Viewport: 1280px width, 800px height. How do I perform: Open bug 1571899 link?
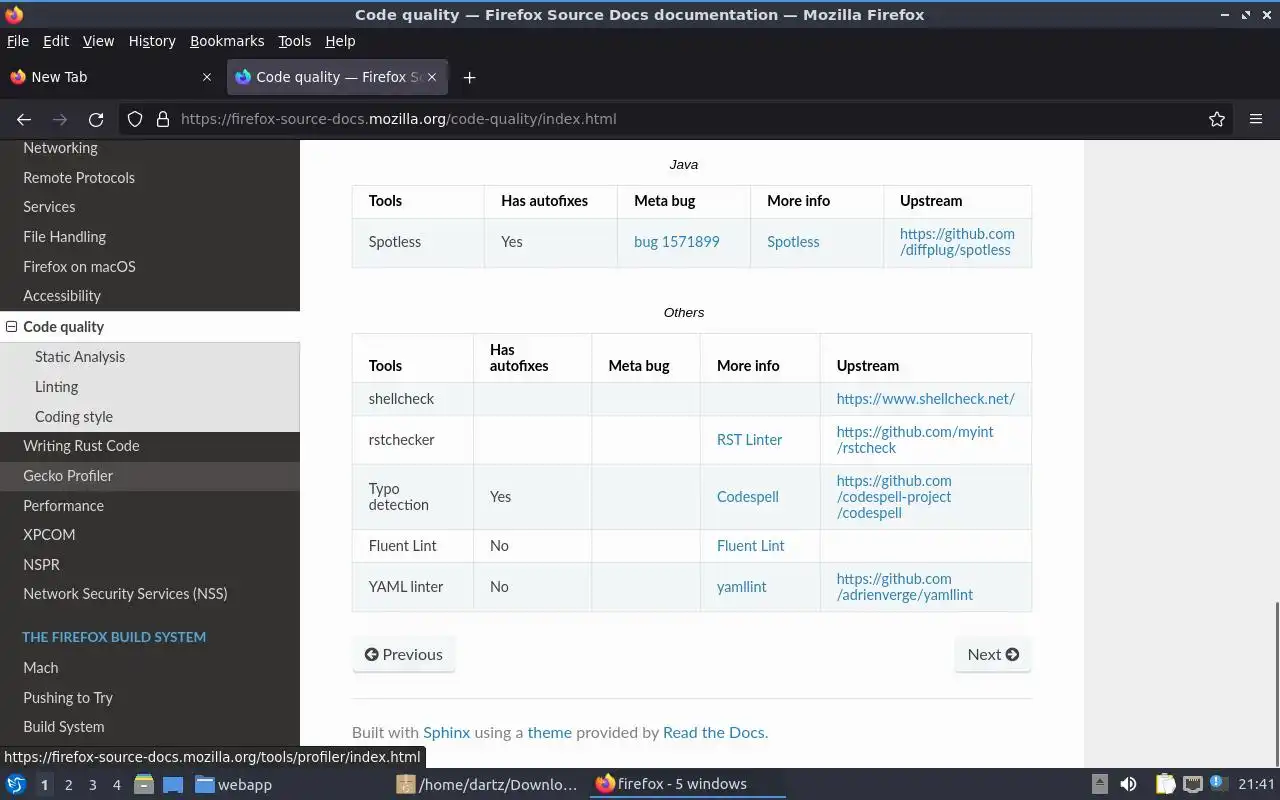677,242
